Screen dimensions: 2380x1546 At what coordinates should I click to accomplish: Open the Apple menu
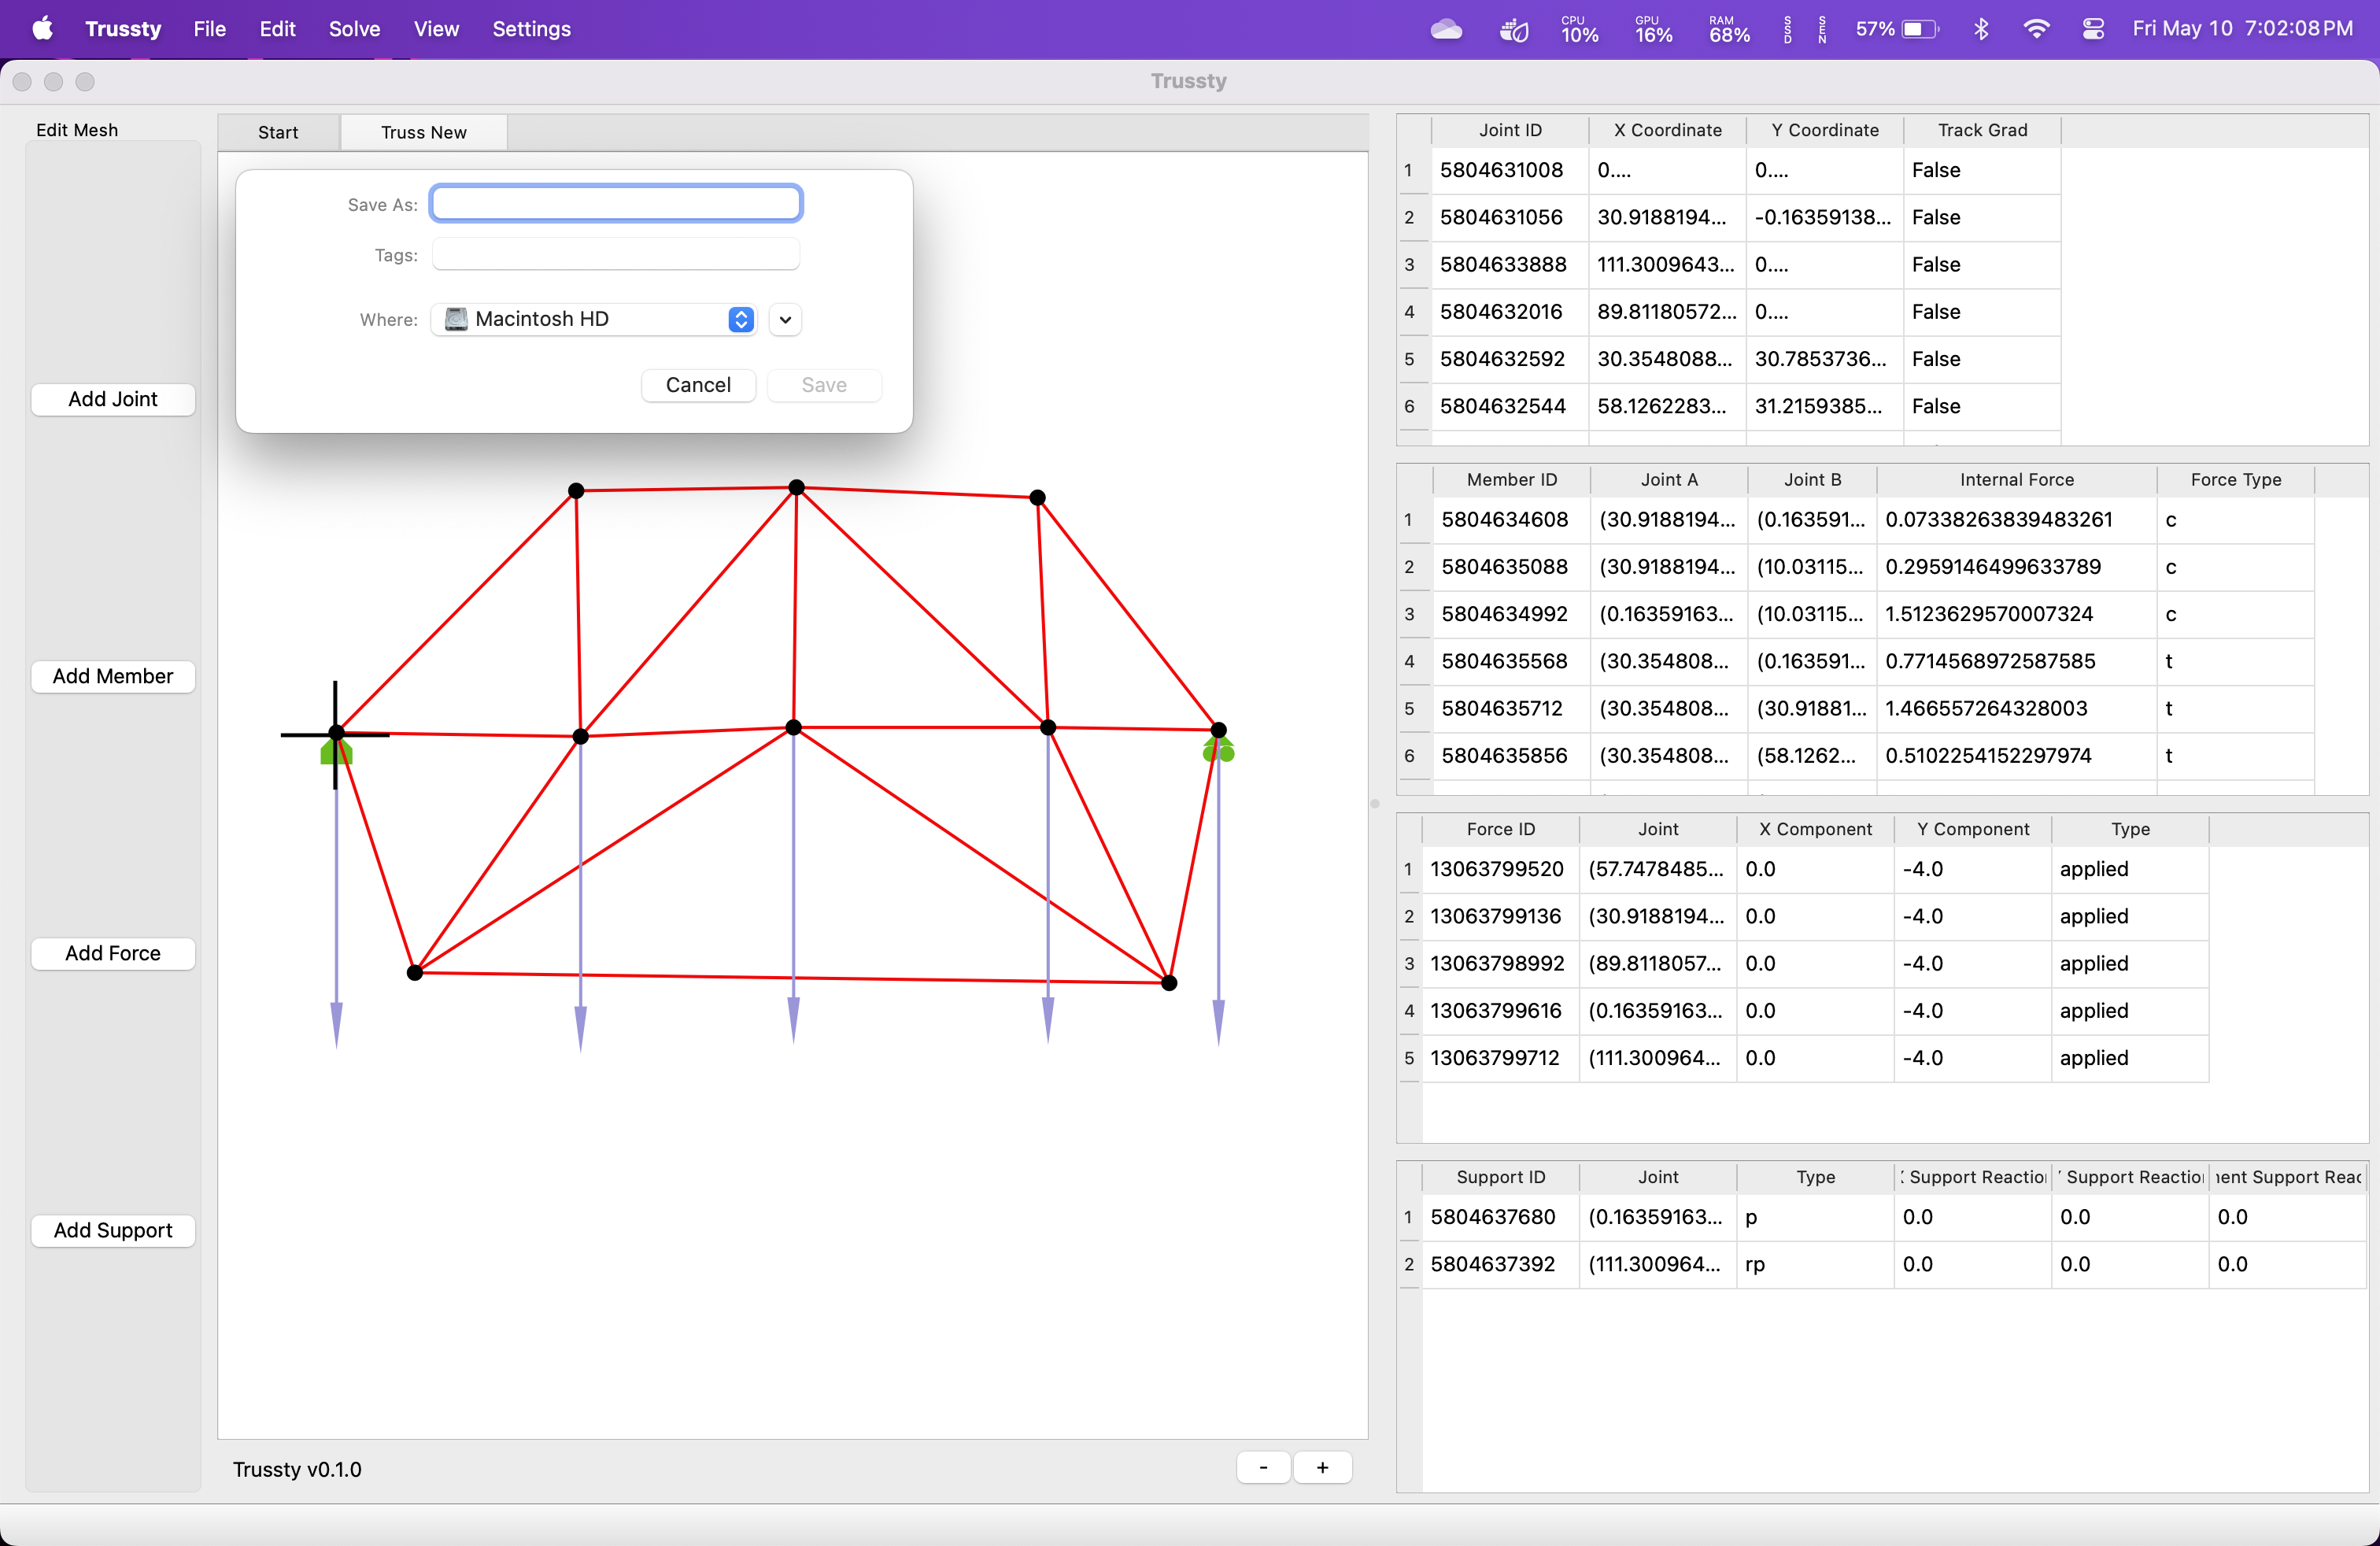(42, 29)
